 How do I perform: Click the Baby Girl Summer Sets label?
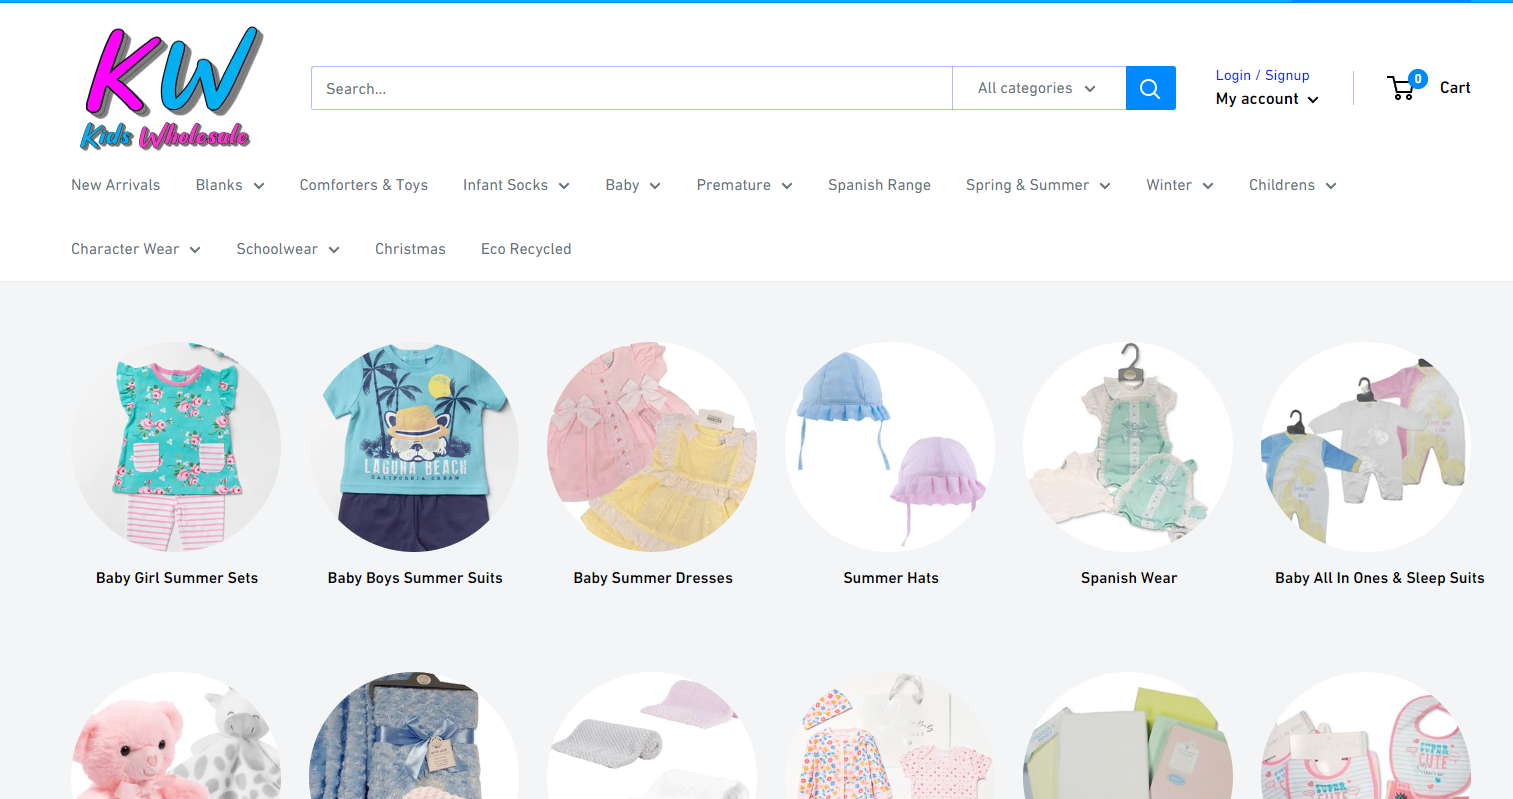click(177, 578)
